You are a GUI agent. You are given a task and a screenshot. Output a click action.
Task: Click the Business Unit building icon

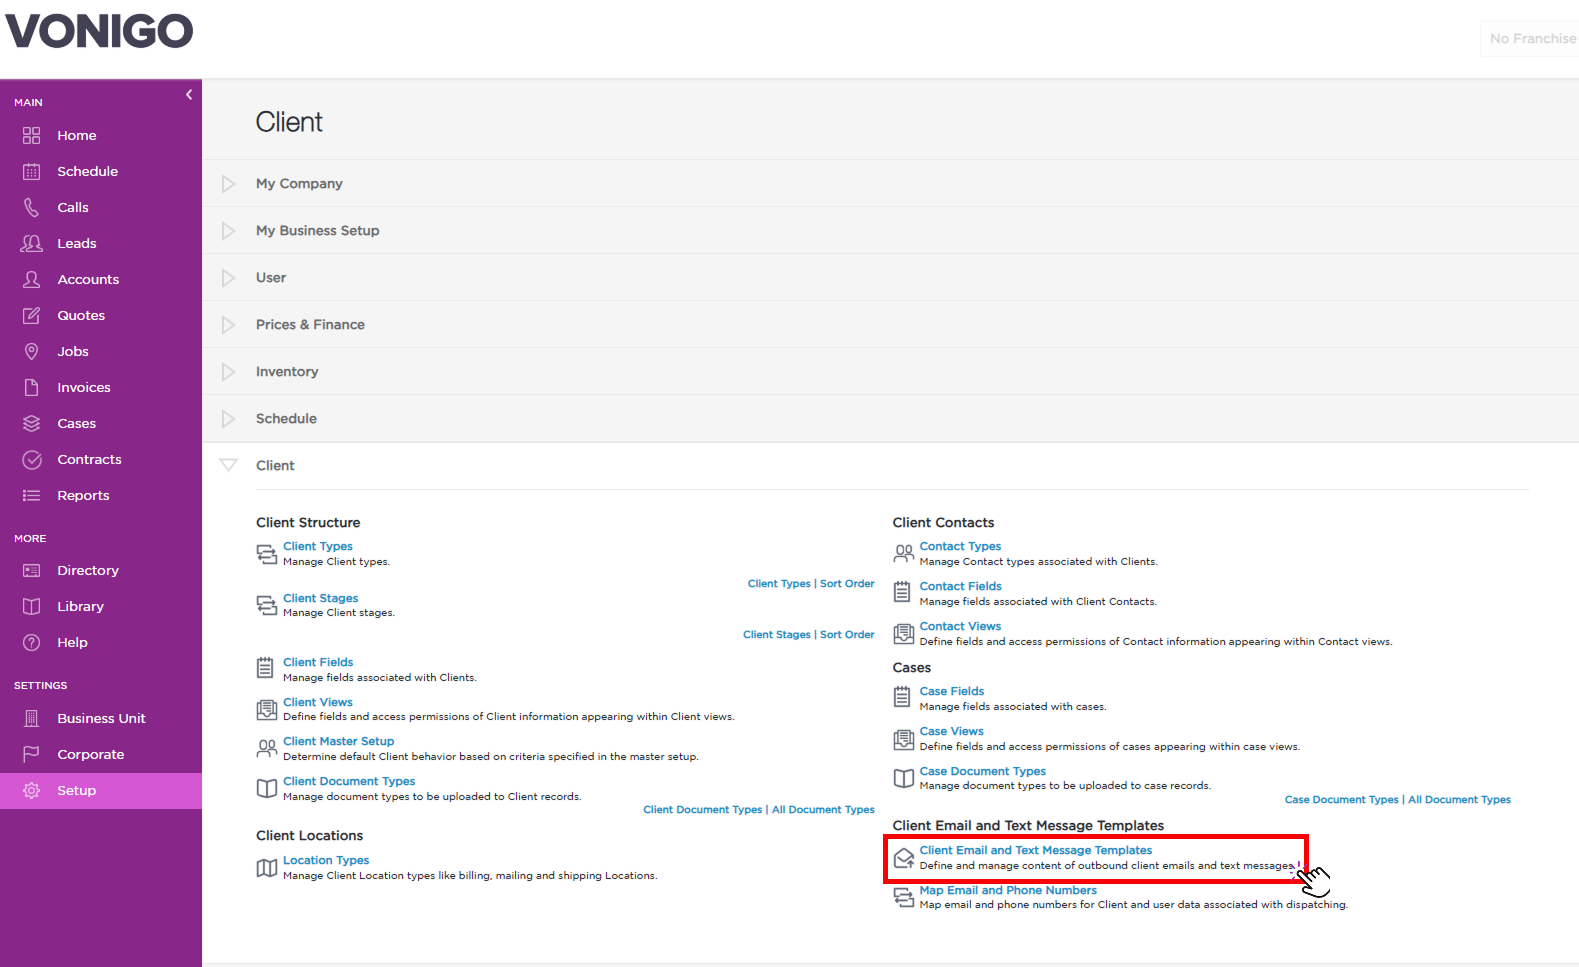point(32,718)
